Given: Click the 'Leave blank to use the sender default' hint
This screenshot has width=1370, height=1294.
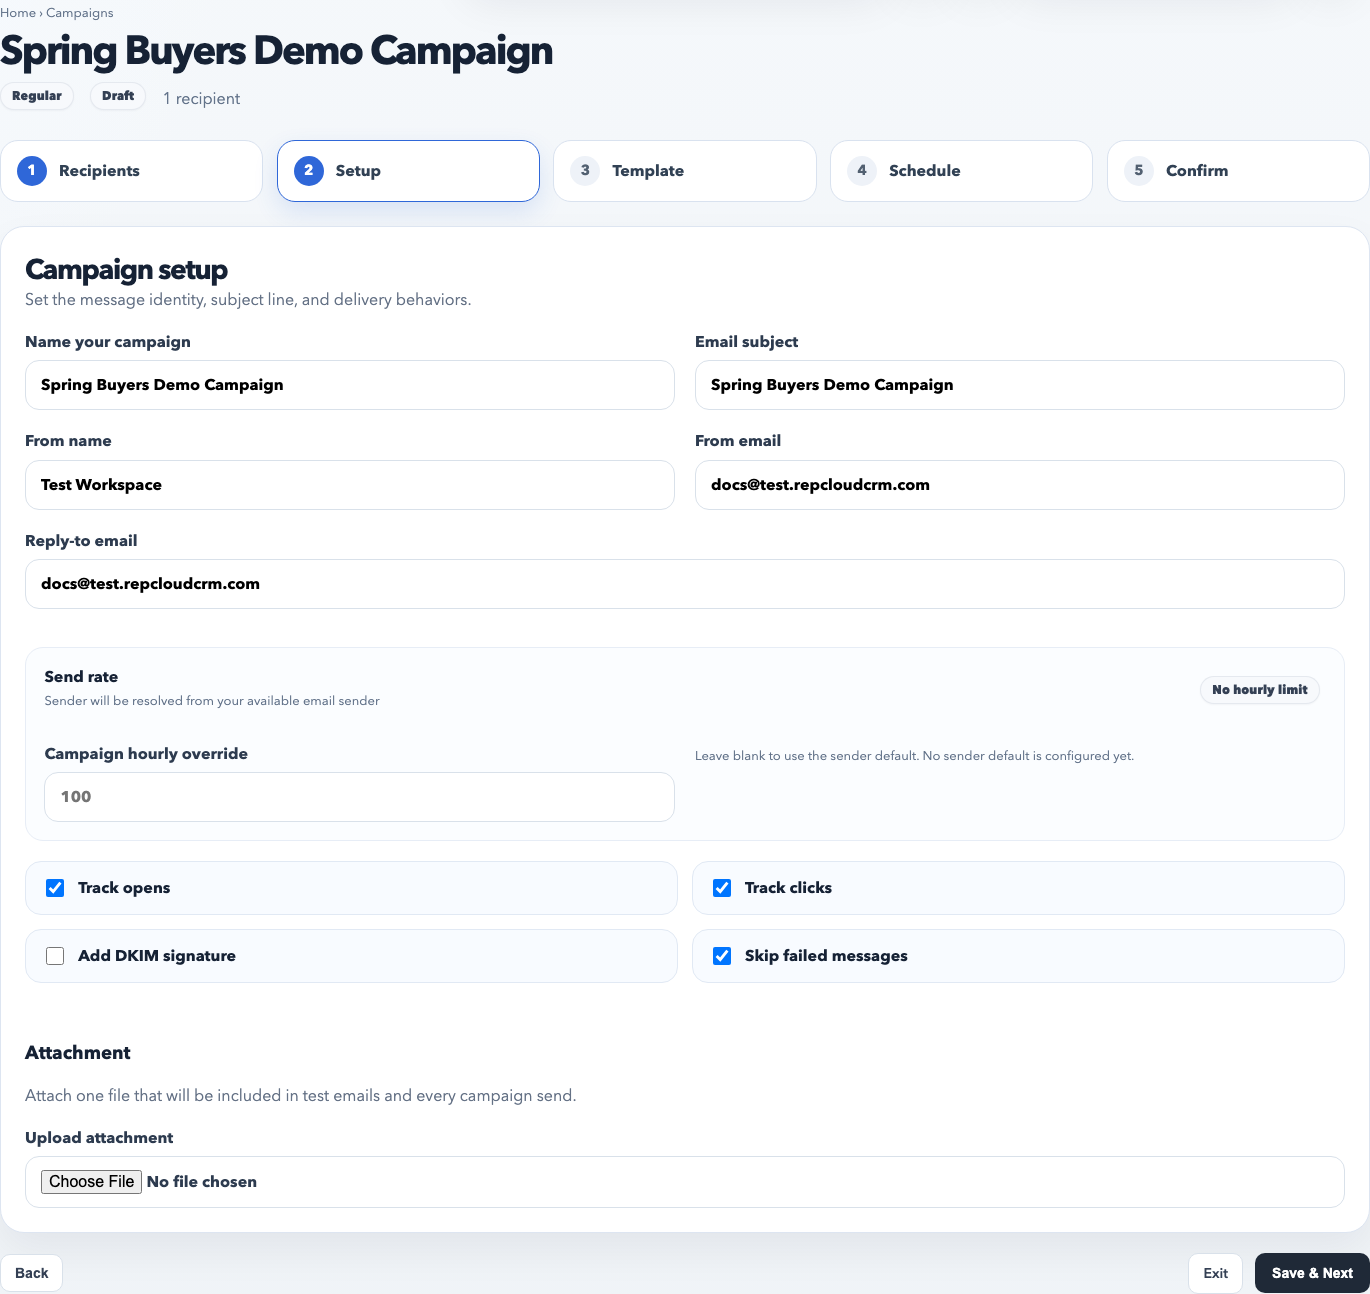Looking at the screenshot, I should click(914, 756).
